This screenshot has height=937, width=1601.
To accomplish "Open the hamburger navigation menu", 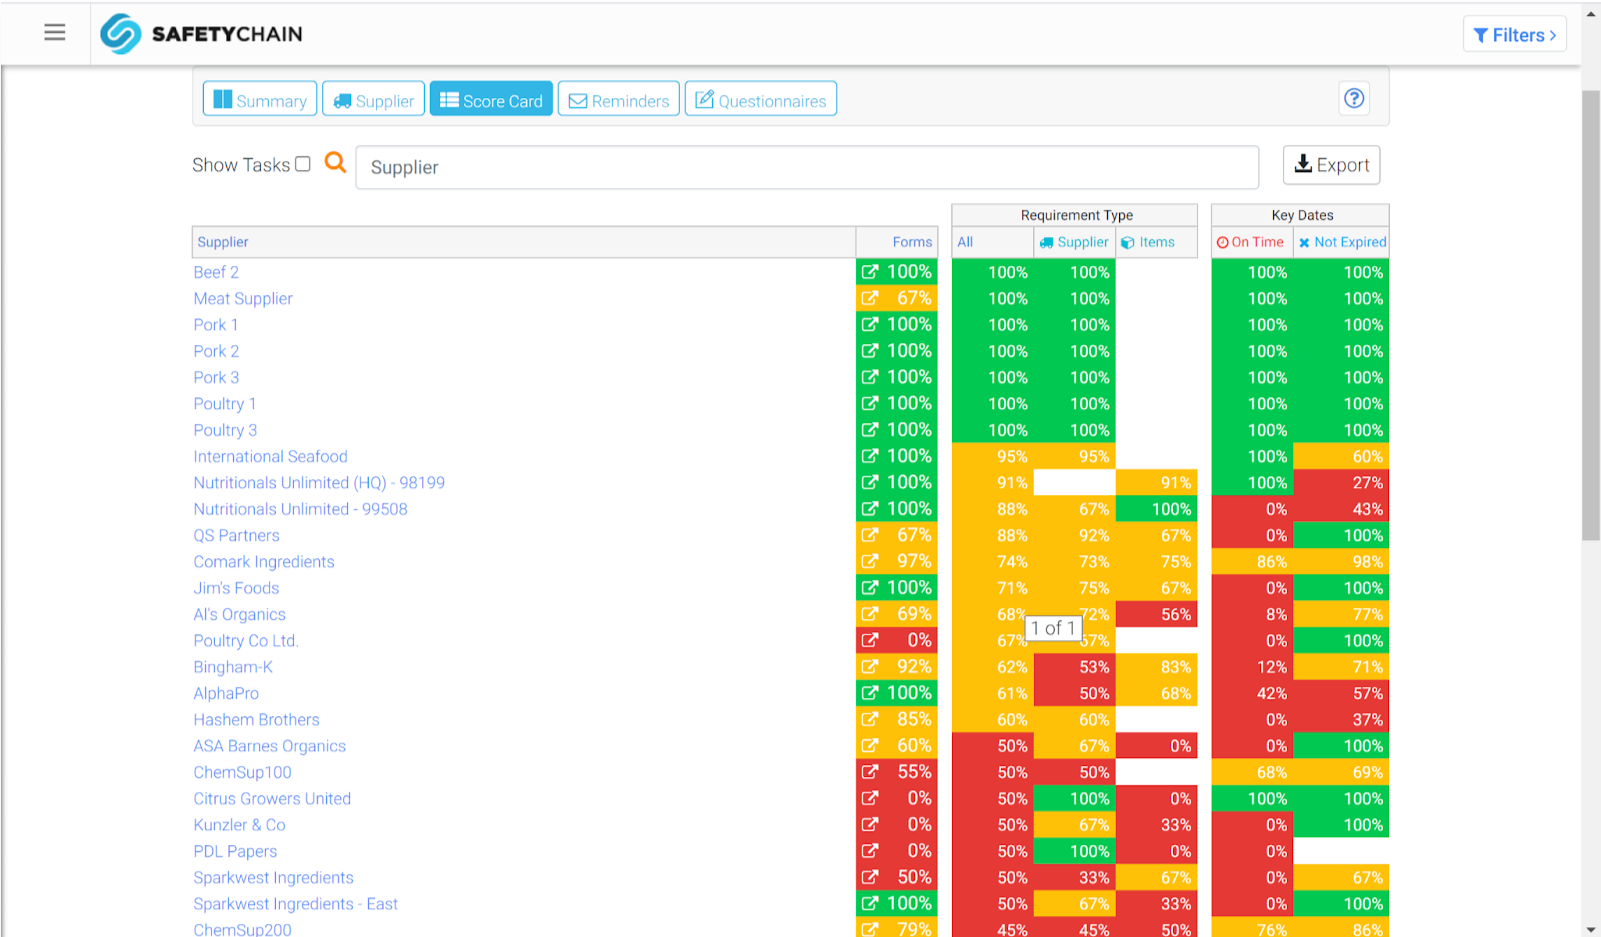I will (55, 33).
